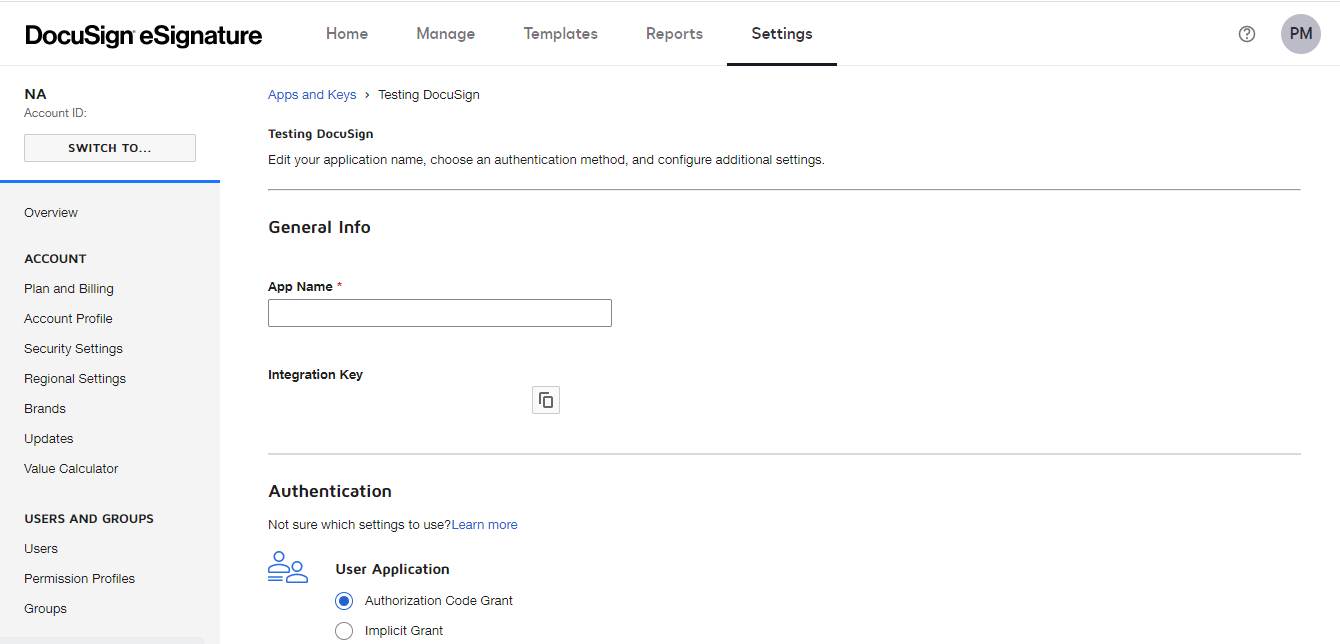Open the Learn more link
This screenshot has height=644, width=1340.
(485, 525)
